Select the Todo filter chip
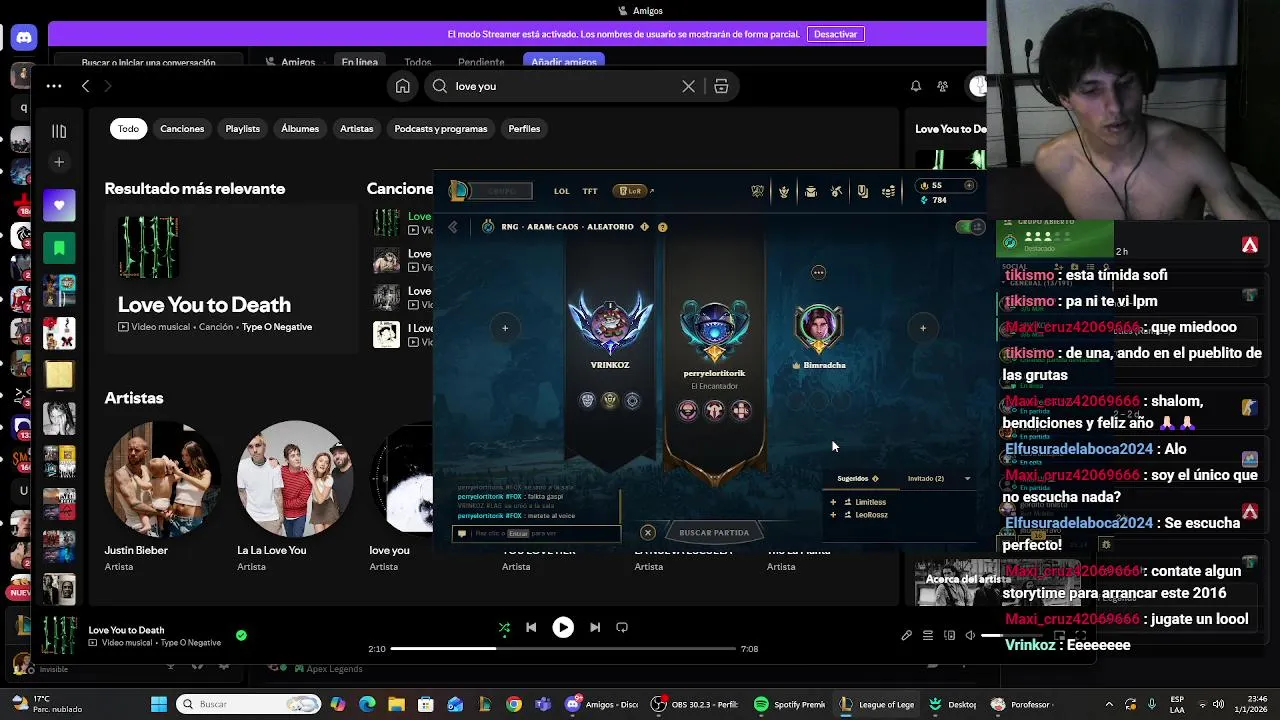 (x=128, y=129)
